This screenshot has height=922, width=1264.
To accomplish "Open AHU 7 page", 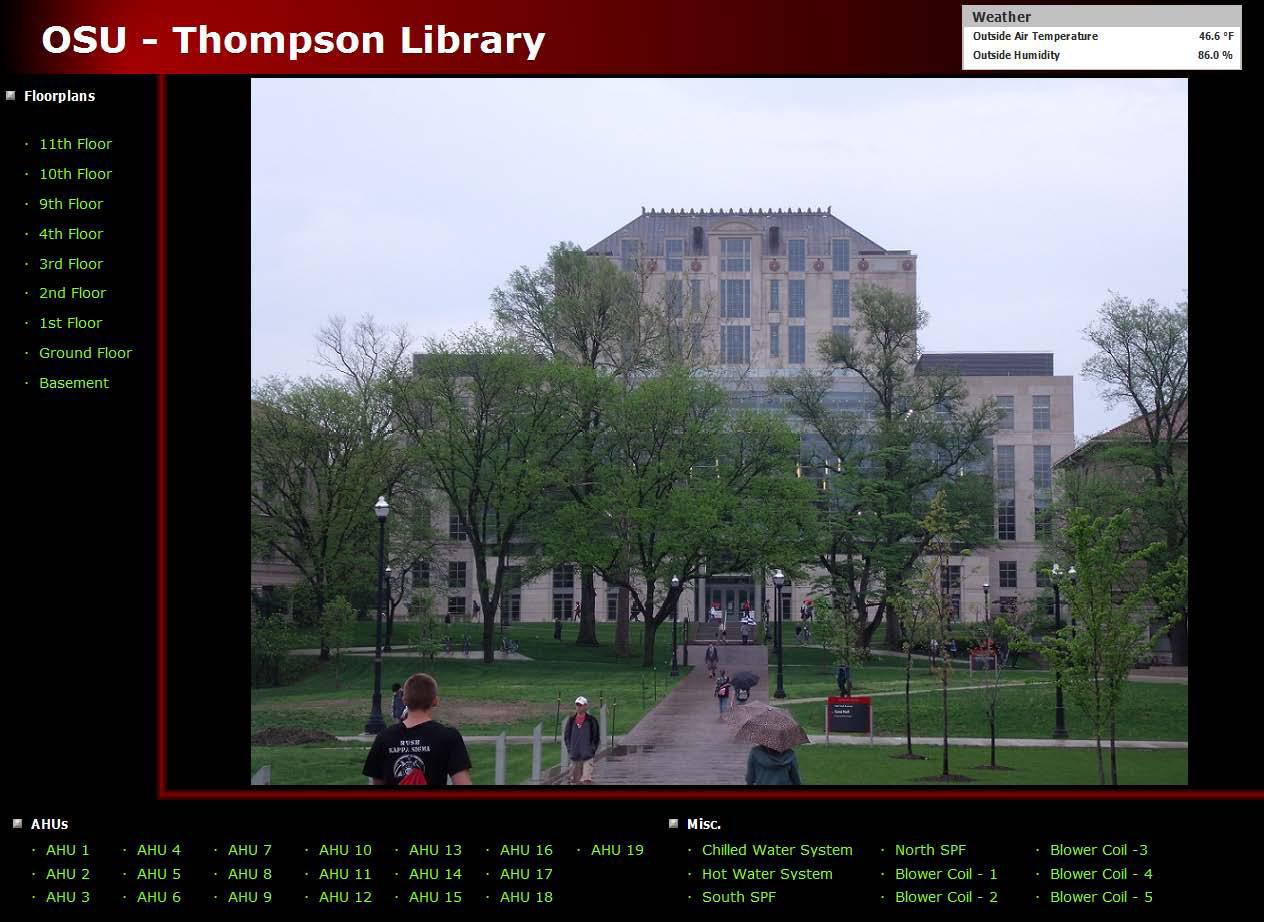I will (x=250, y=850).
